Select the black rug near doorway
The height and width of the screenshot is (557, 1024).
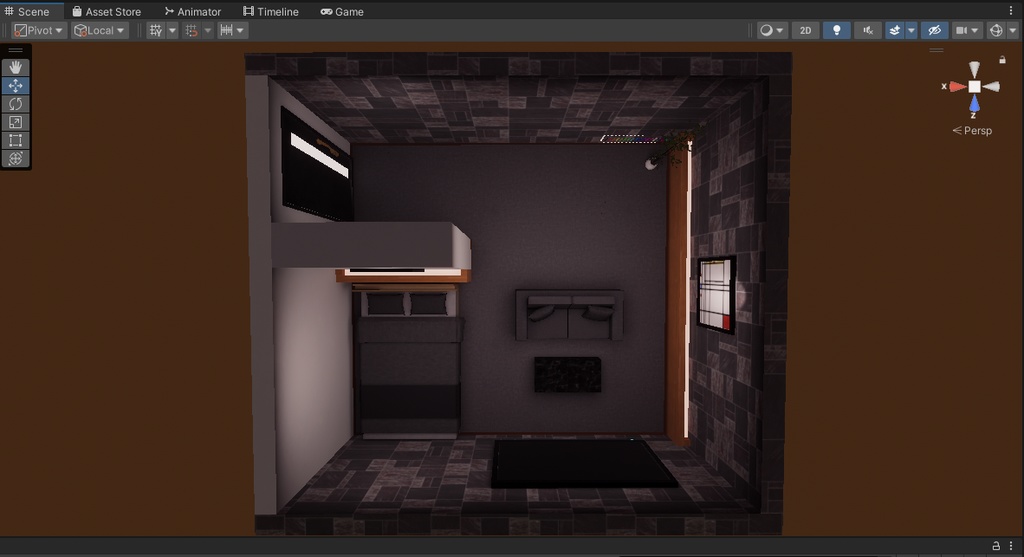click(x=583, y=463)
